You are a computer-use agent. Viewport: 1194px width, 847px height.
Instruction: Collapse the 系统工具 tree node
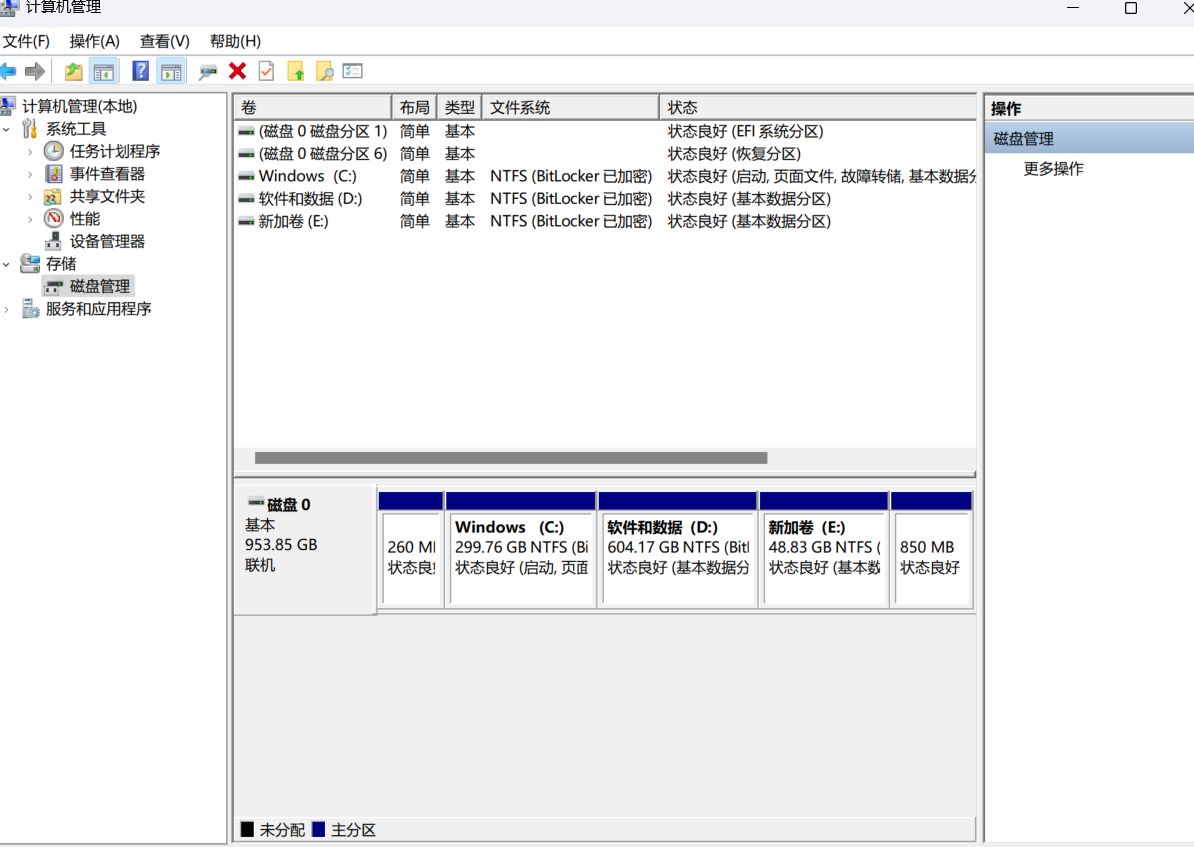pos(6,129)
